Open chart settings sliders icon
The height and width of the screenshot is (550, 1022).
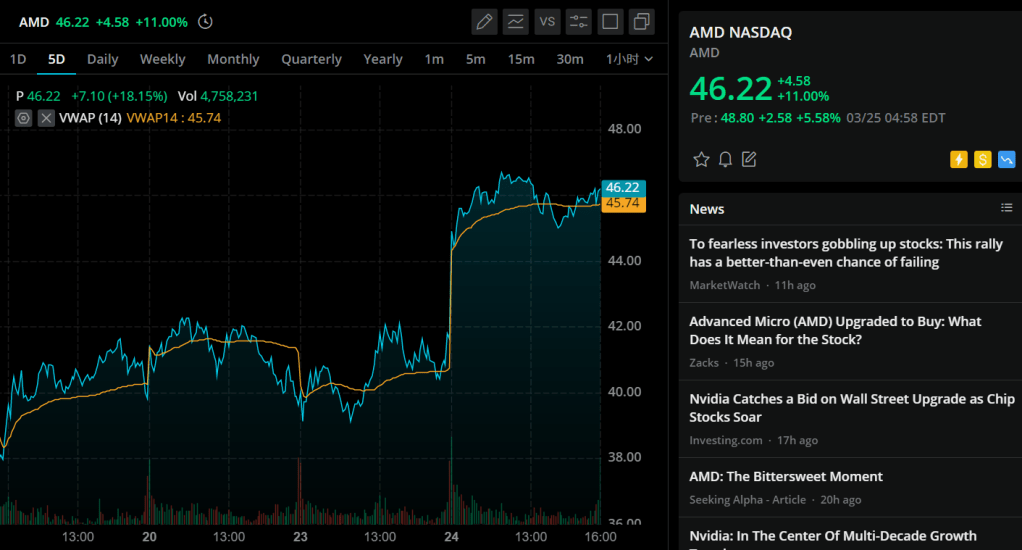pos(579,21)
